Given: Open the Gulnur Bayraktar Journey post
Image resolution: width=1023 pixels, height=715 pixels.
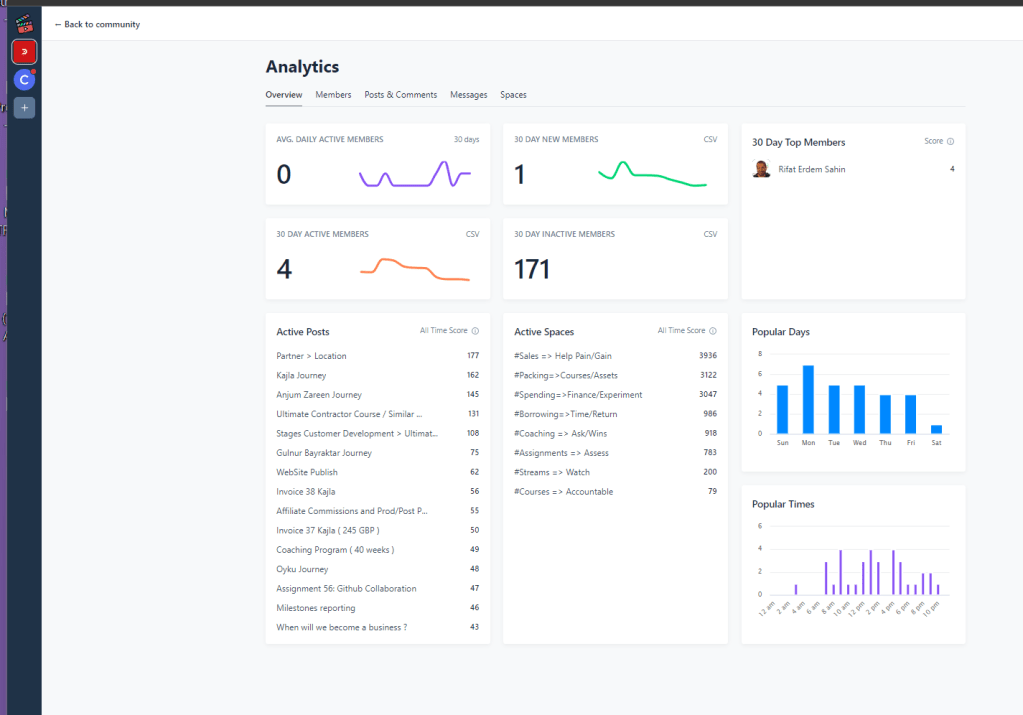Looking at the screenshot, I should point(324,453).
